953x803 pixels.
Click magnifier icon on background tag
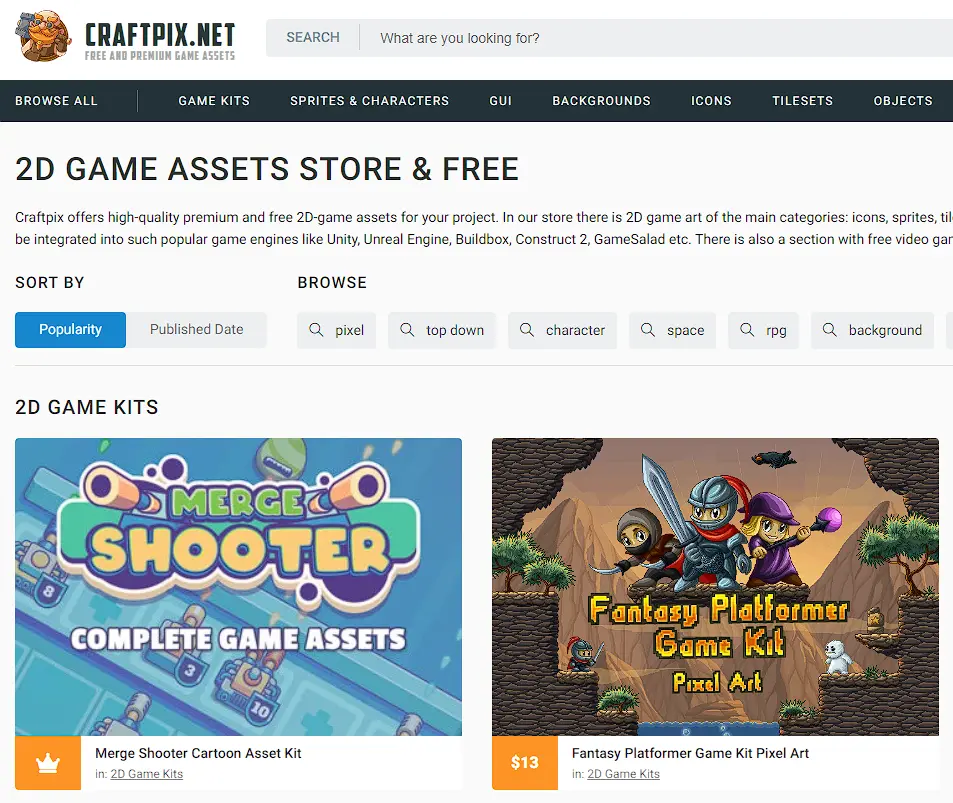[830, 330]
